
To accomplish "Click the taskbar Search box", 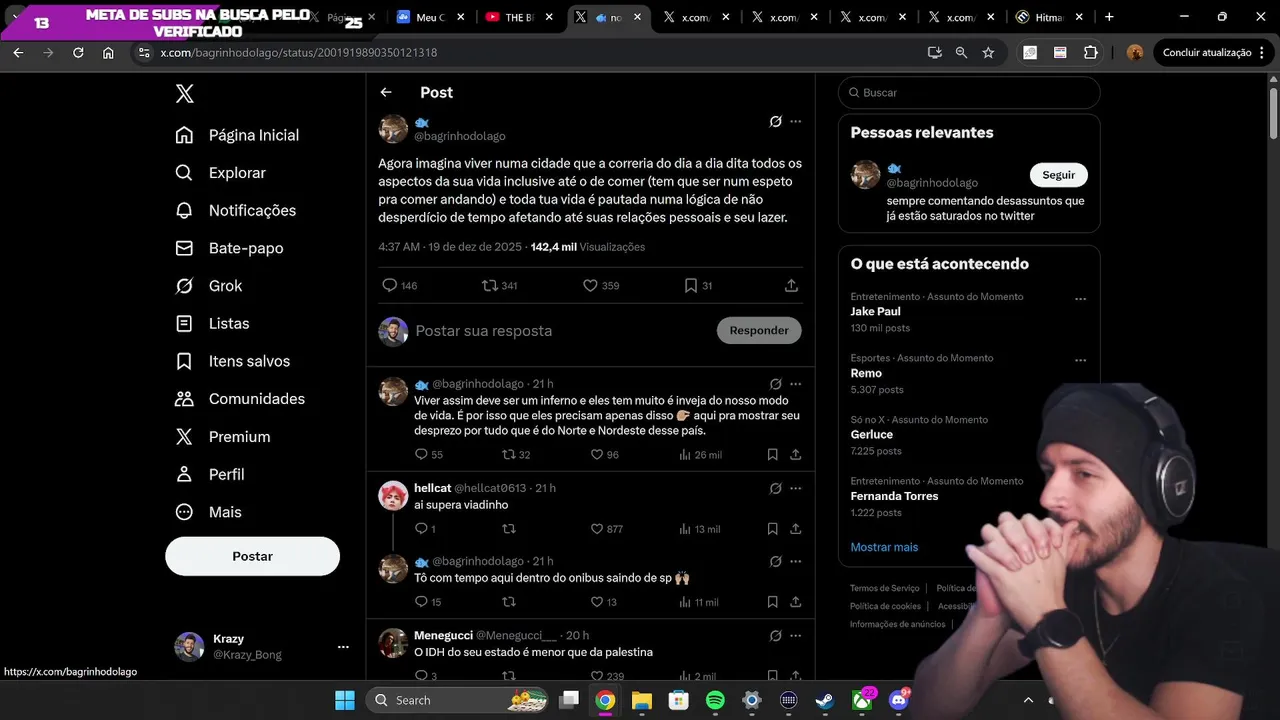I will 458,700.
